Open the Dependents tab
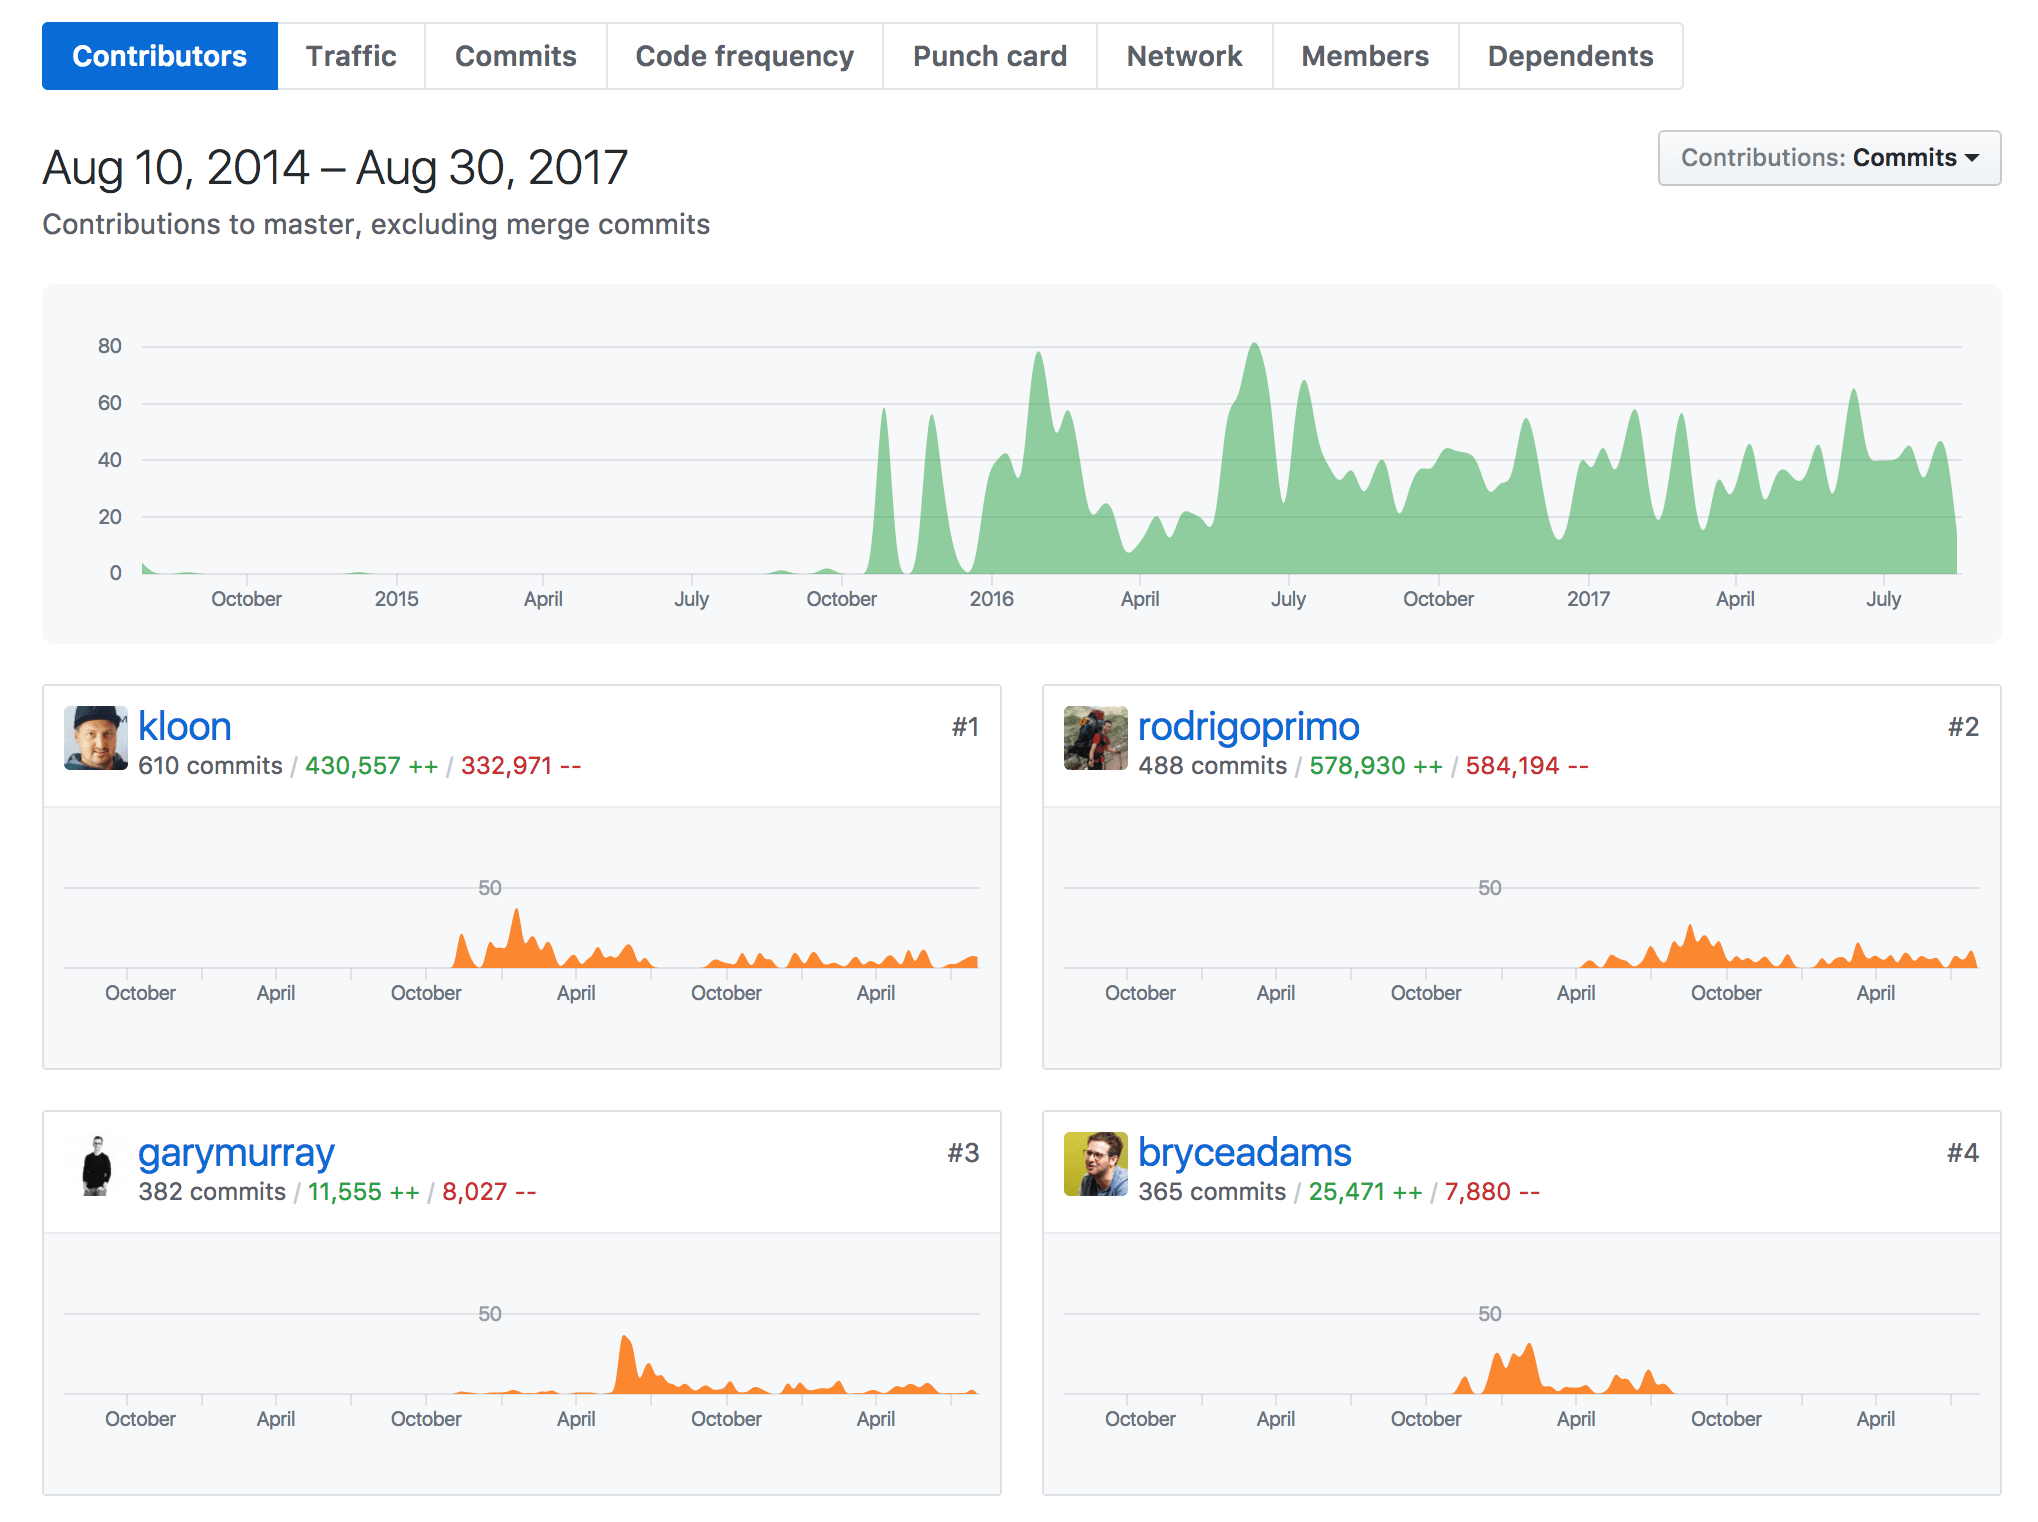Image resolution: width=2038 pixels, height=1522 pixels. click(x=1570, y=56)
